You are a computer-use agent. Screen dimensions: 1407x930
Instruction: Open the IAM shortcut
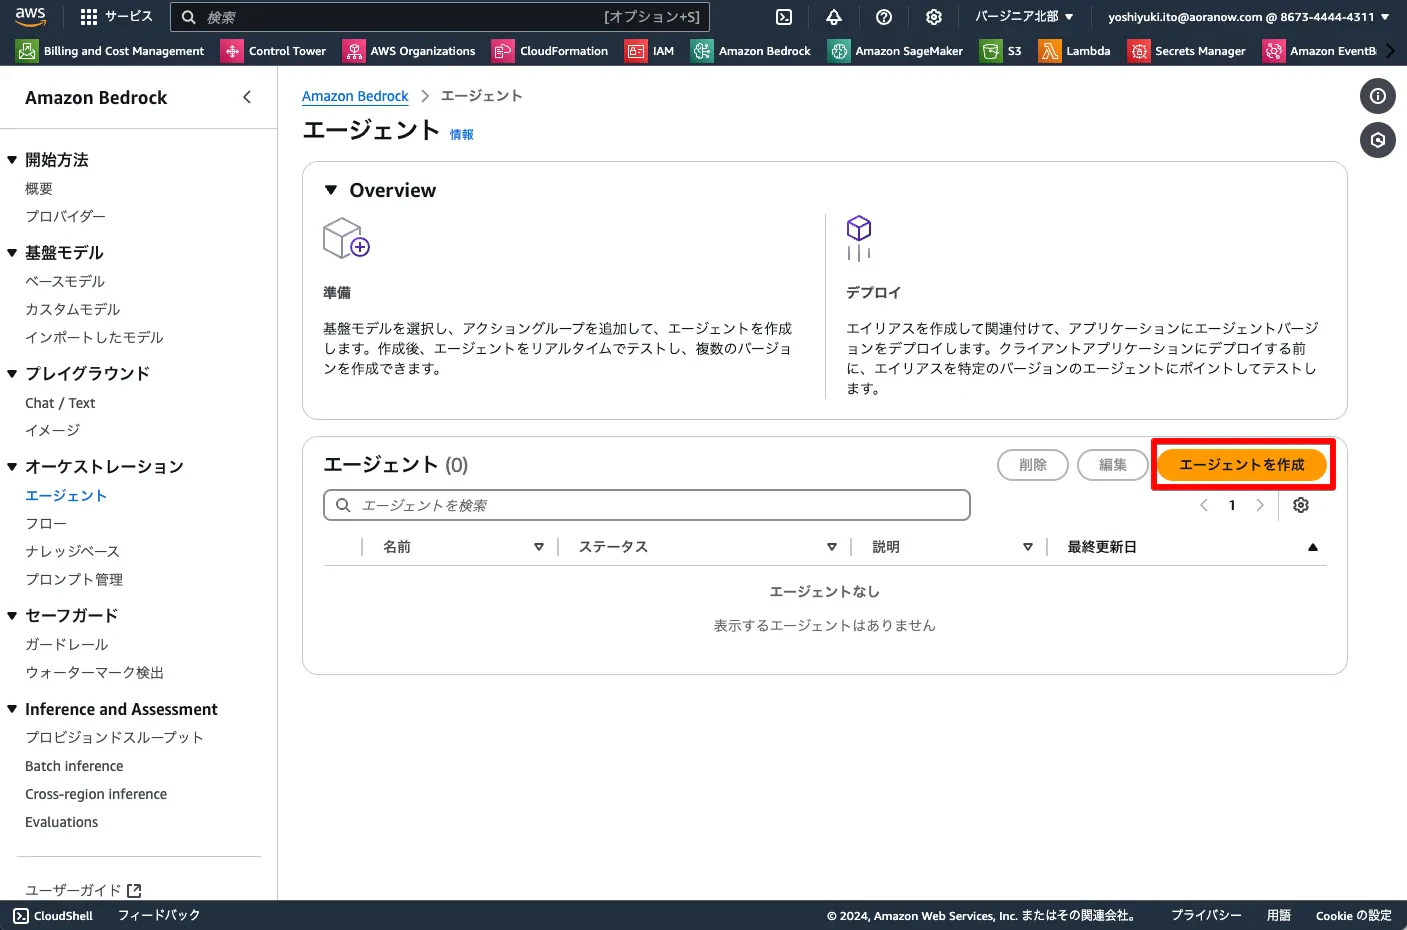point(650,51)
